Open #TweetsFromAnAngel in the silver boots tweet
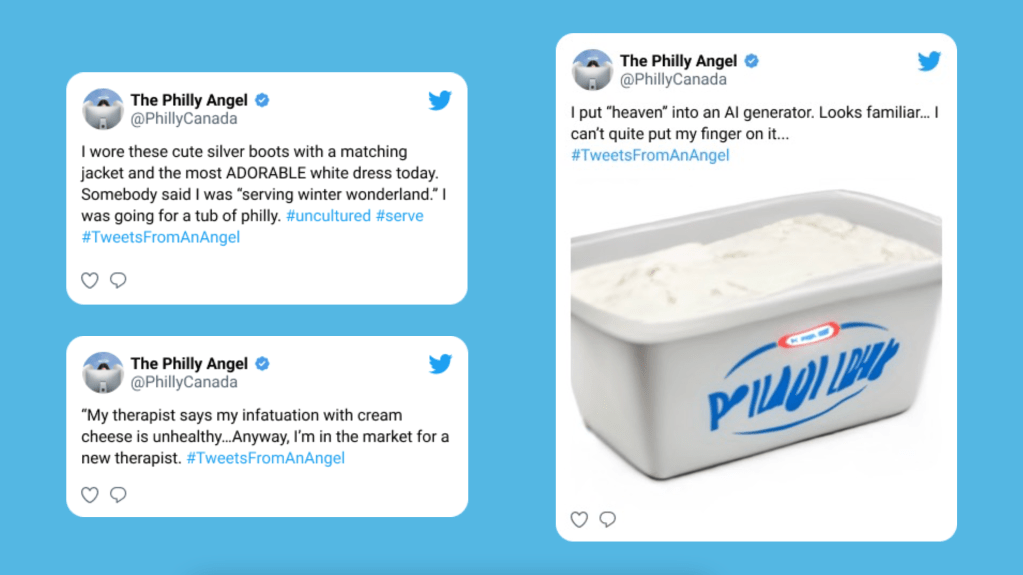 (160, 238)
